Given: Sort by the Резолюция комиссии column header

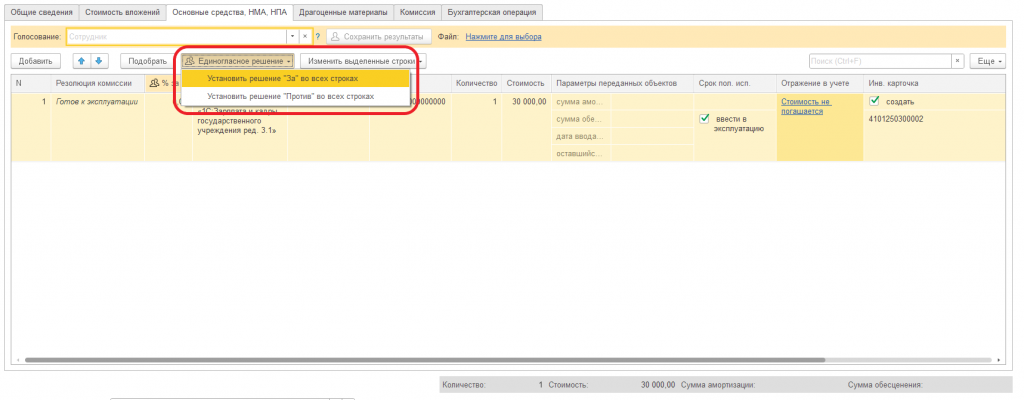Looking at the screenshot, I should click(x=98, y=83).
